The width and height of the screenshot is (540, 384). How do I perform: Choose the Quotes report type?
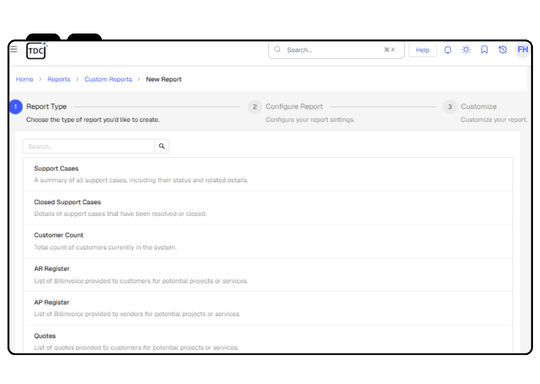click(268, 339)
